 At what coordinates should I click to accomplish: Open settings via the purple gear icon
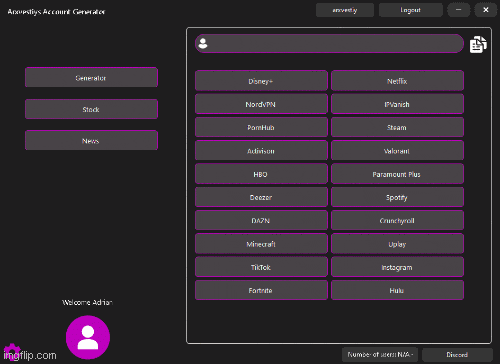pos(12,352)
